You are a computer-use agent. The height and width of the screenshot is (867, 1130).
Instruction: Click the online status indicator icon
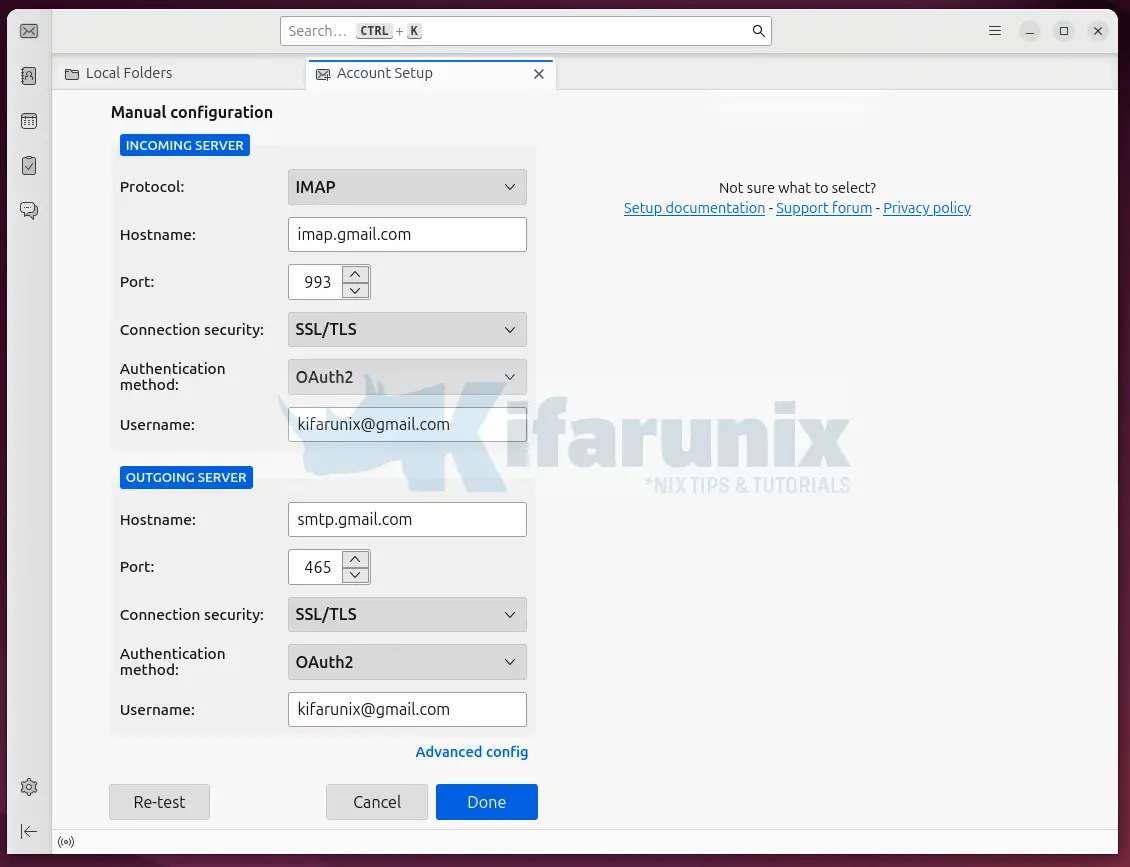(x=66, y=842)
